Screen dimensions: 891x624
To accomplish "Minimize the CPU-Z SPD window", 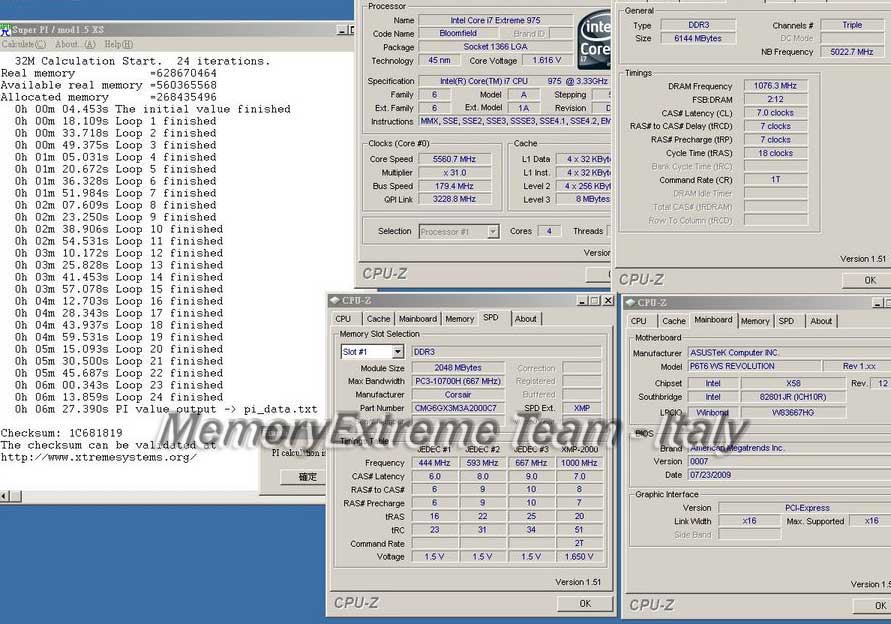I will (x=582, y=301).
